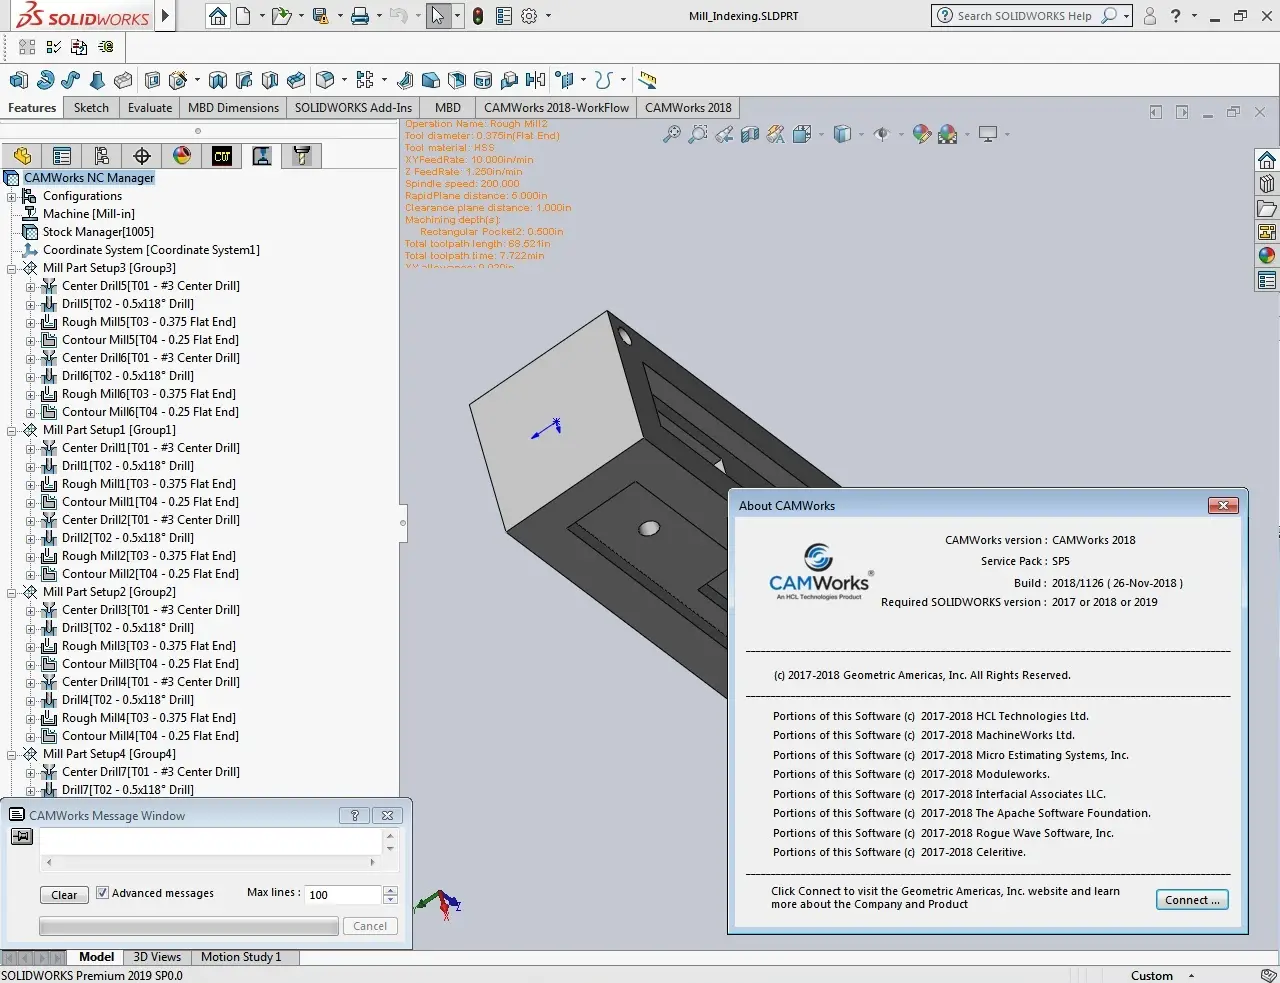The image size is (1280, 983).
Task: Open Custom Properties in the task pane
Action: pyautogui.click(x=1267, y=280)
